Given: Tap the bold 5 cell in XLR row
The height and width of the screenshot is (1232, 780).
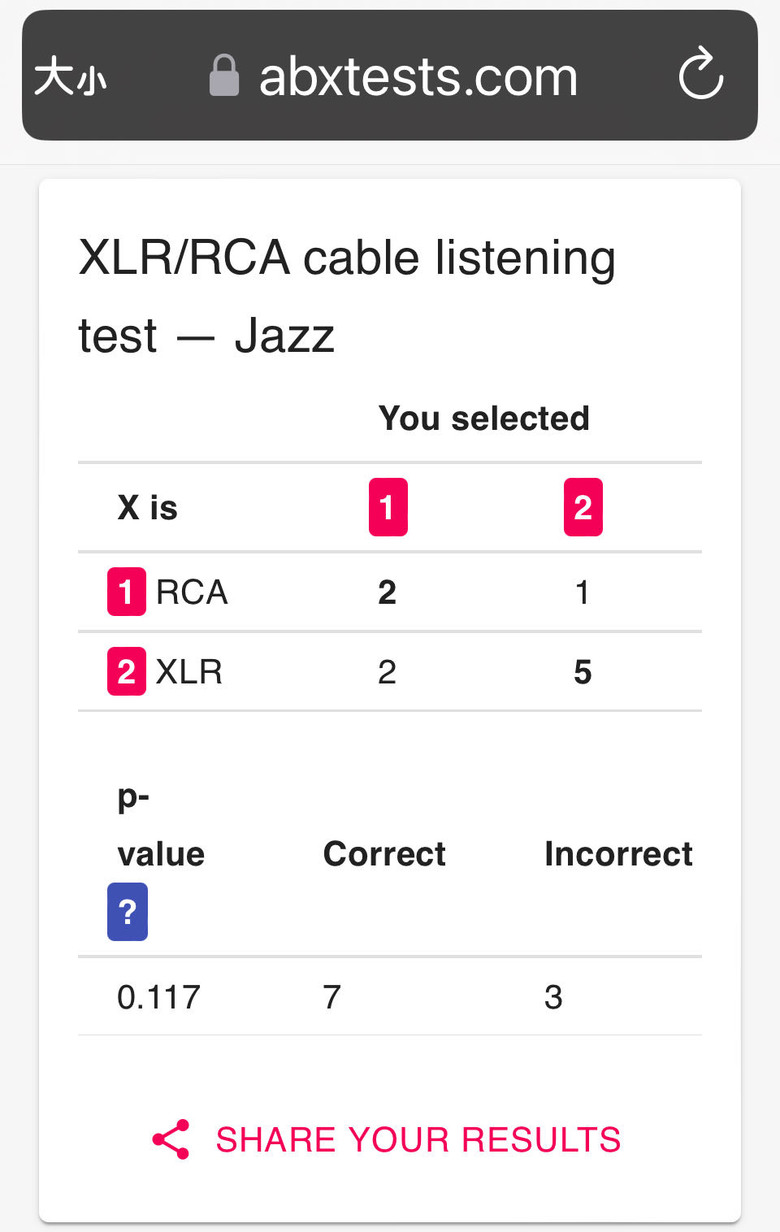Looking at the screenshot, I should pos(583,672).
